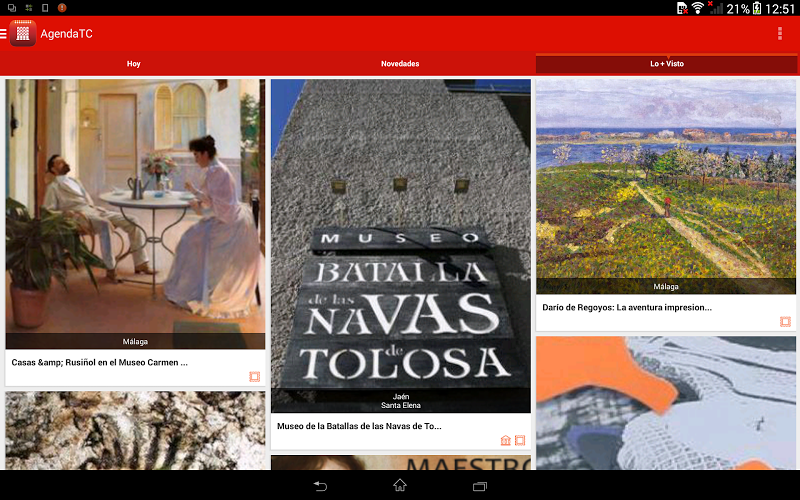Click the 'AgendaTC' app title text
Image resolution: width=800 pixels, height=500 pixels.
pos(66,34)
